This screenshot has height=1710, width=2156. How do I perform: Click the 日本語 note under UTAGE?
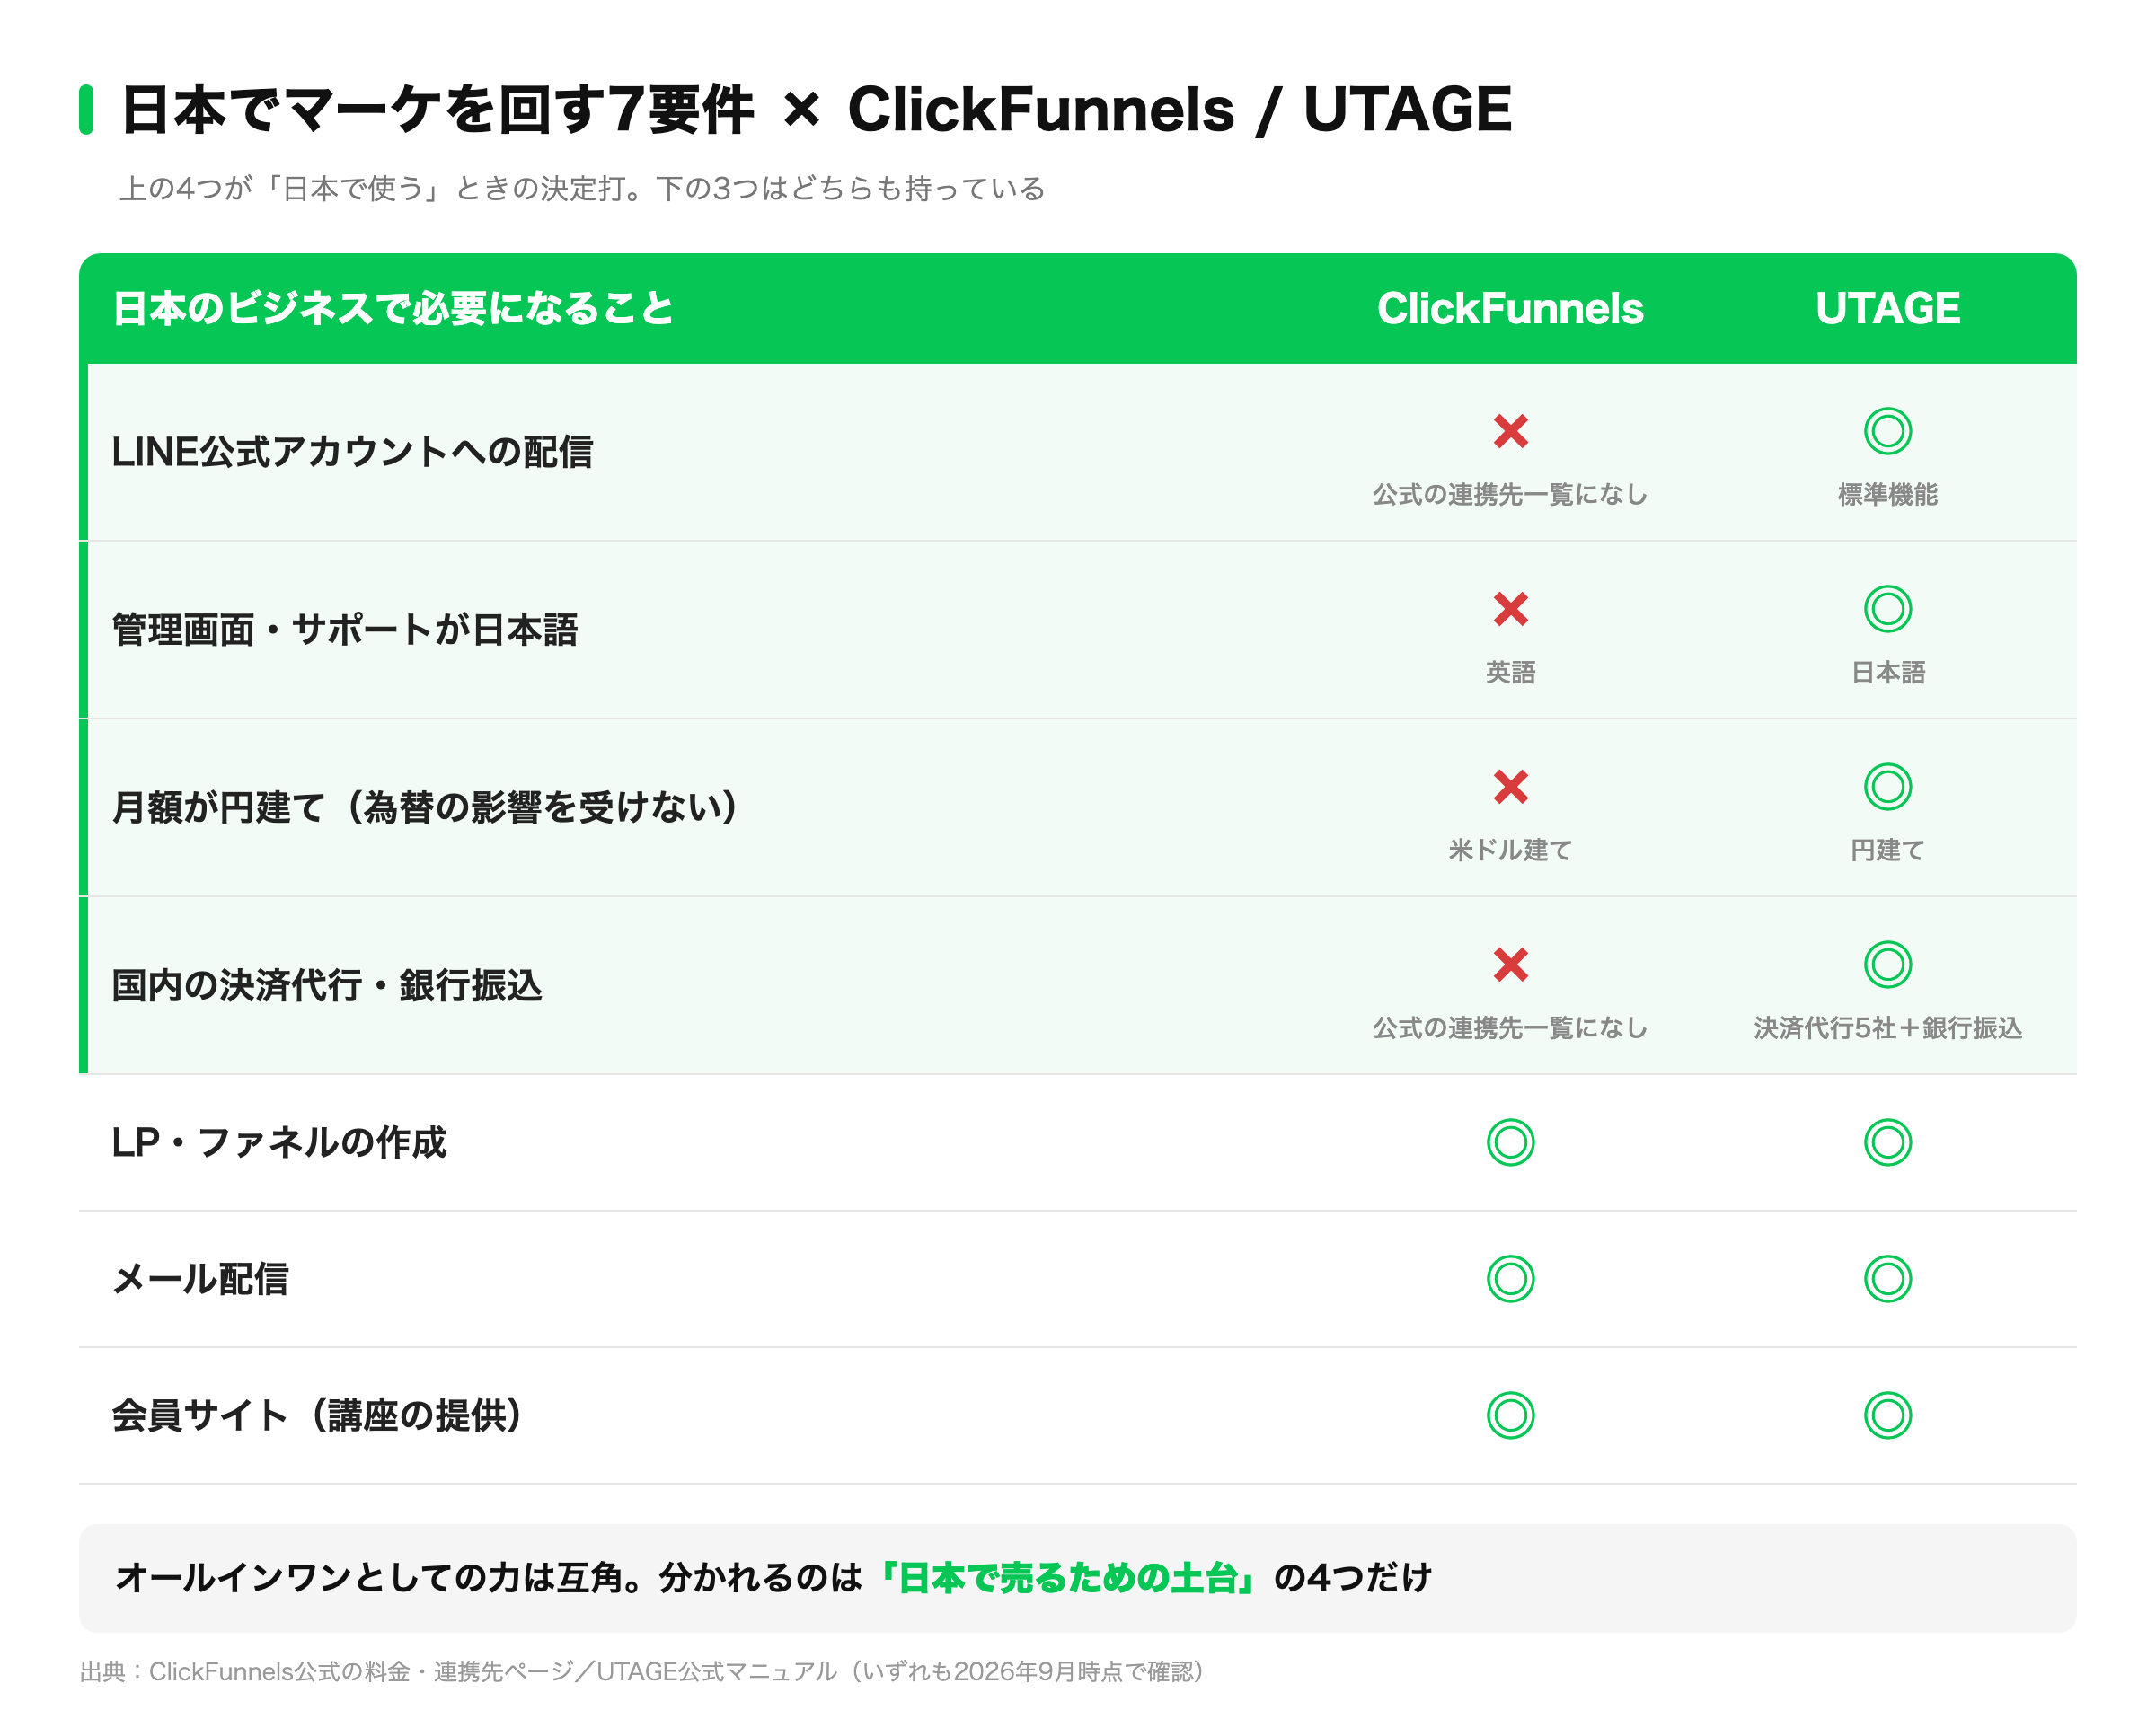(x=1887, y=672)
